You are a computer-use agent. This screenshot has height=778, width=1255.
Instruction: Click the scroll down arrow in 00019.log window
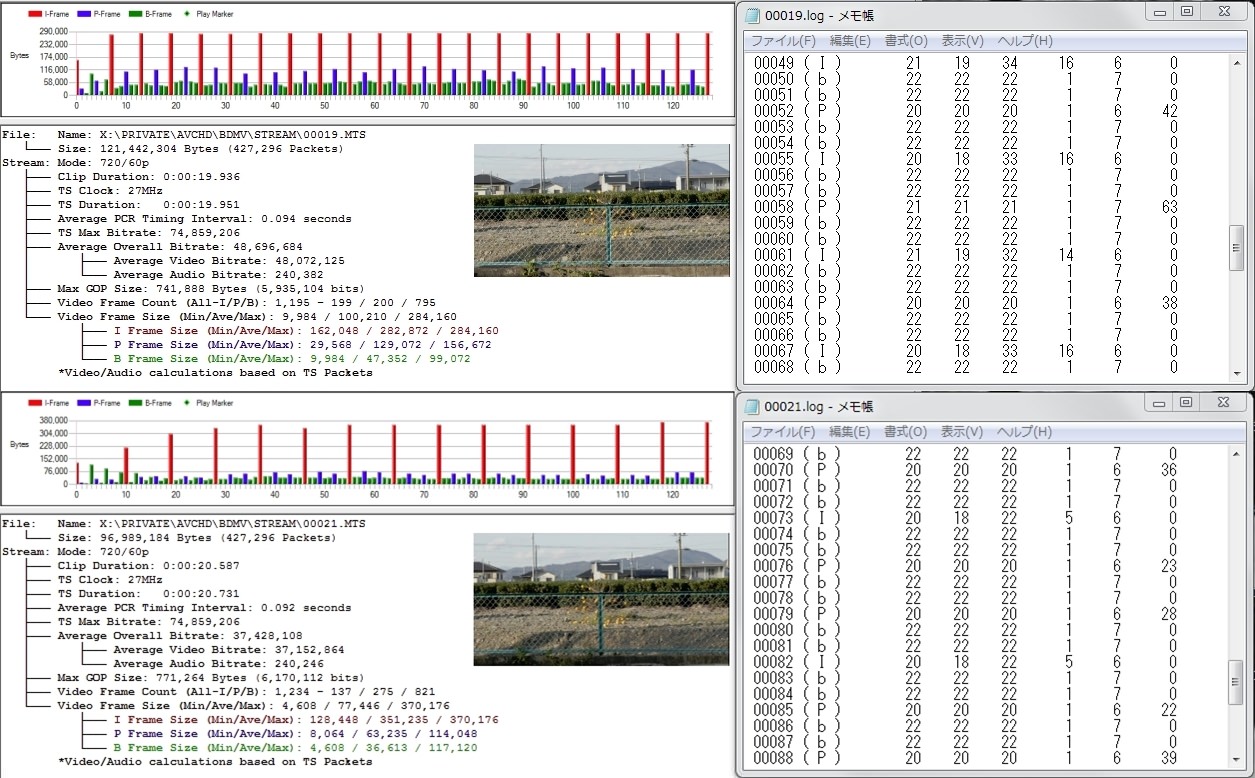[x=1237, y=374]
